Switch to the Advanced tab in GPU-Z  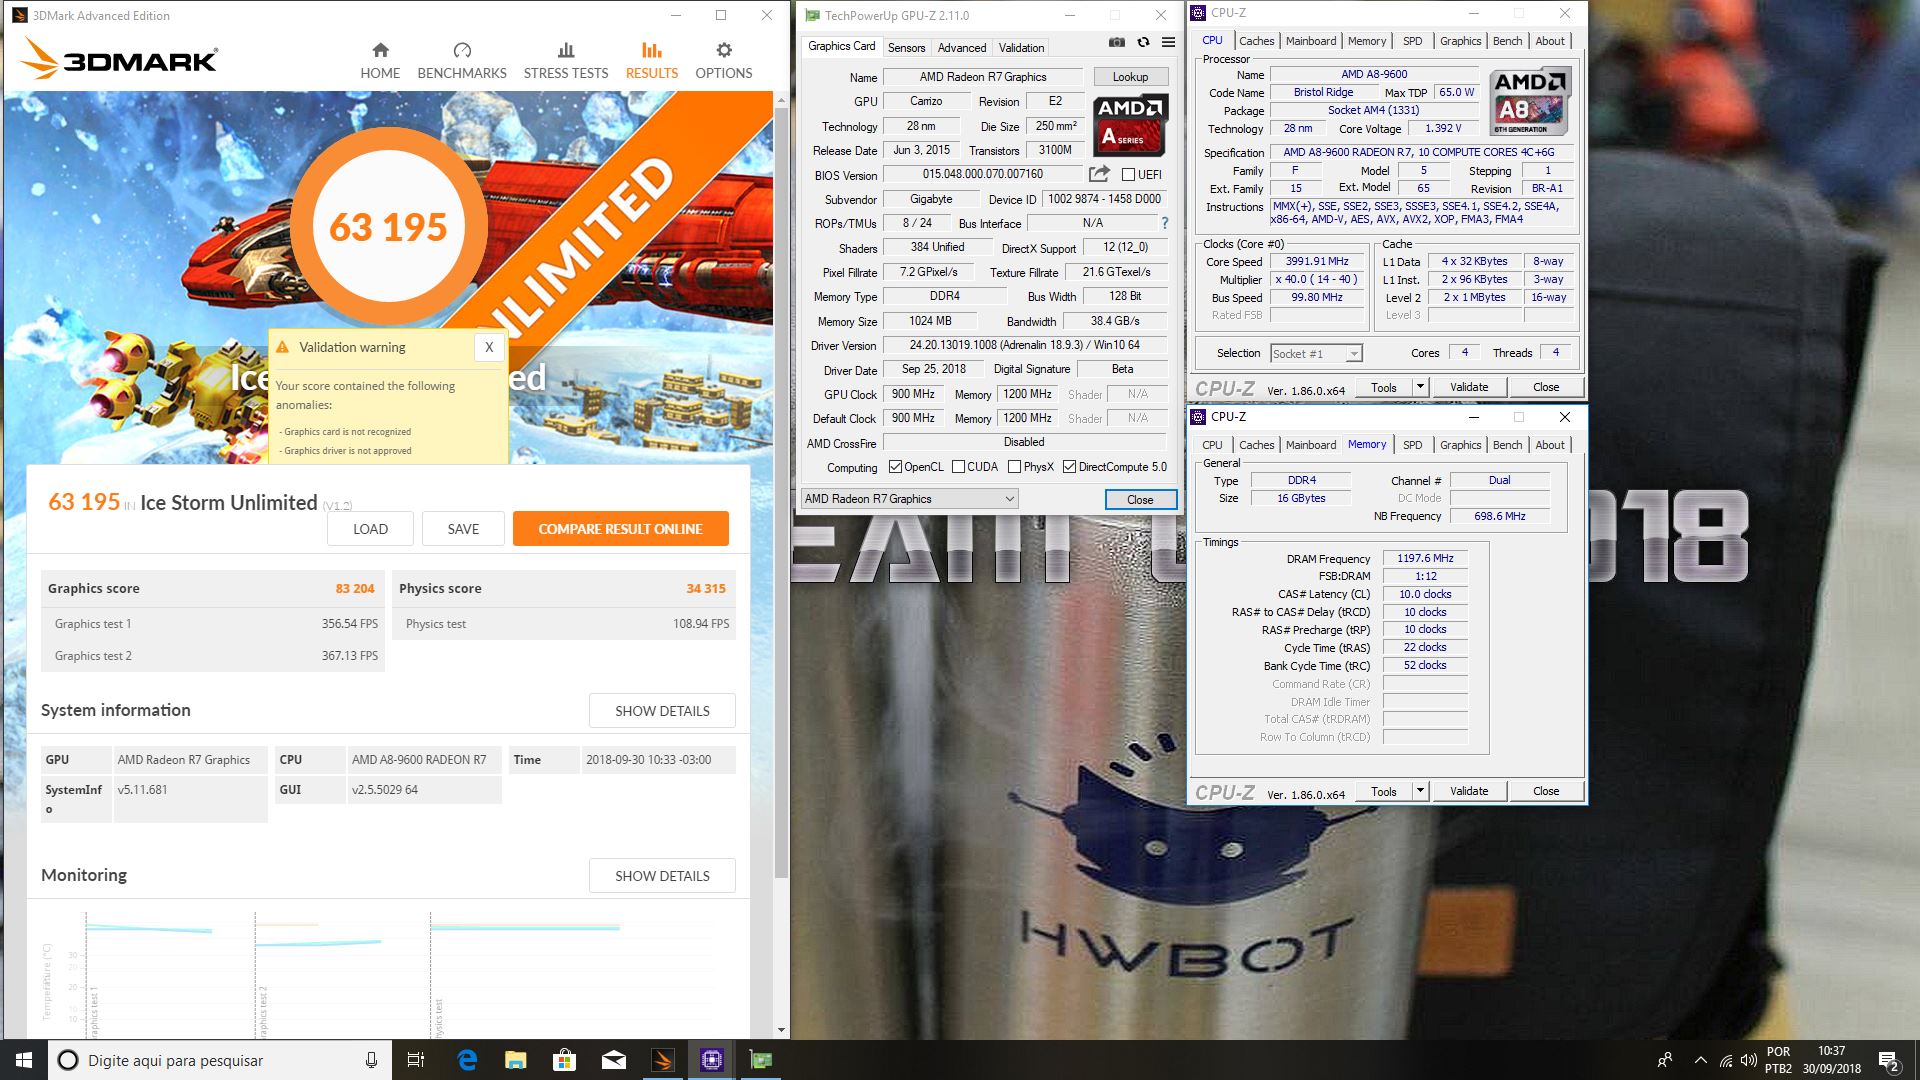[x=962, y=47]
